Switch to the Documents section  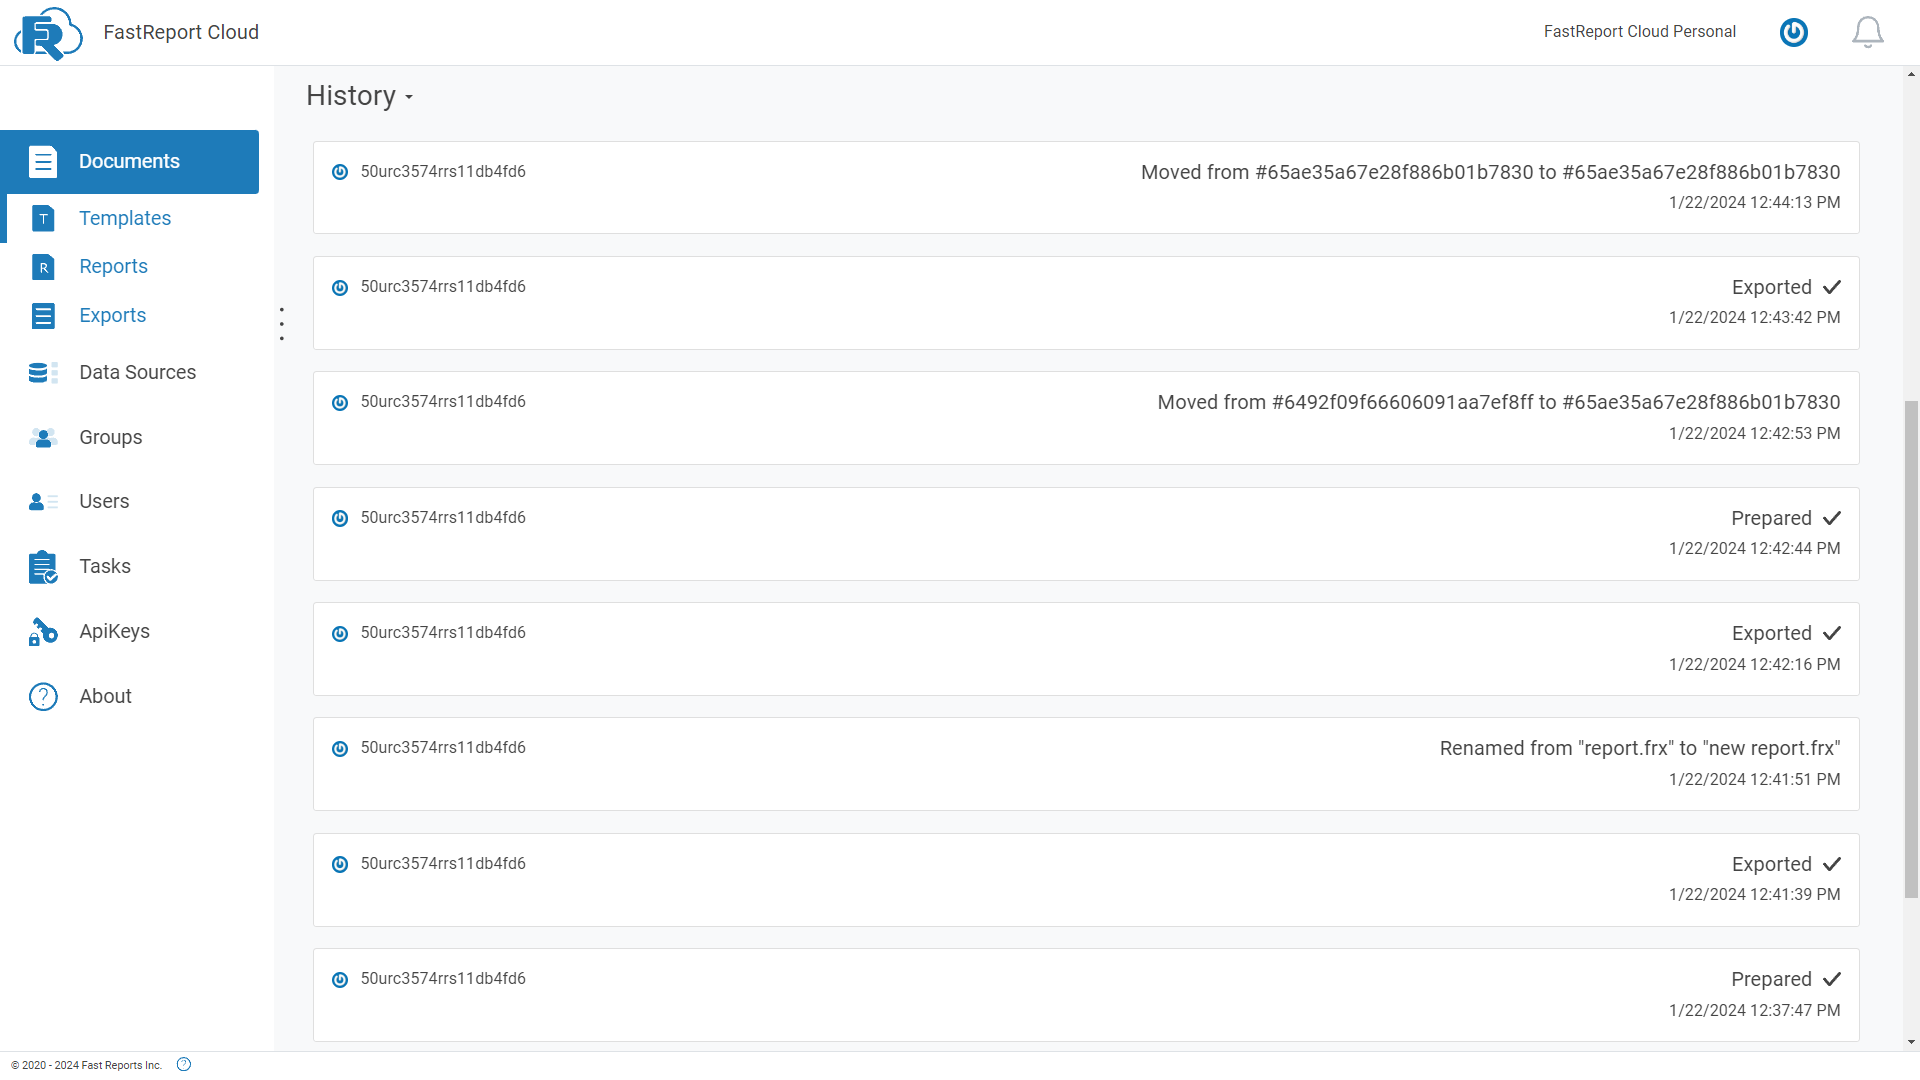(129, 161)
